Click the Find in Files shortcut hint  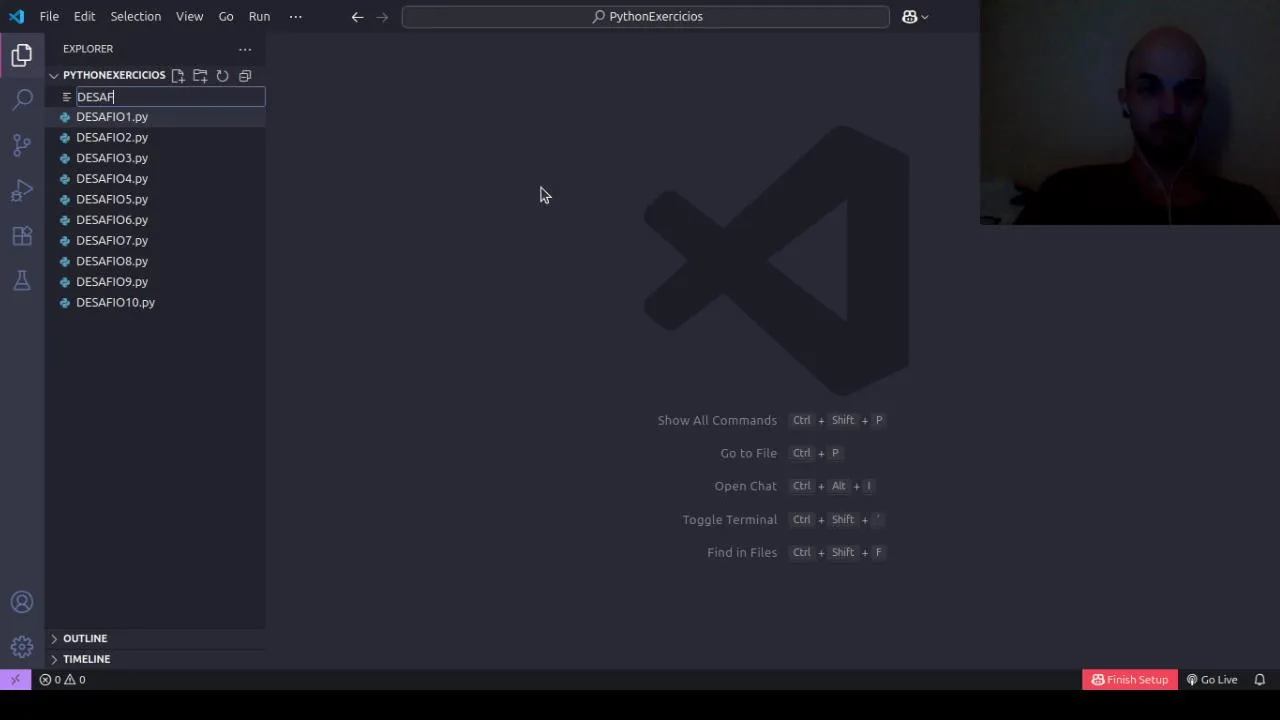pos(796,552)
